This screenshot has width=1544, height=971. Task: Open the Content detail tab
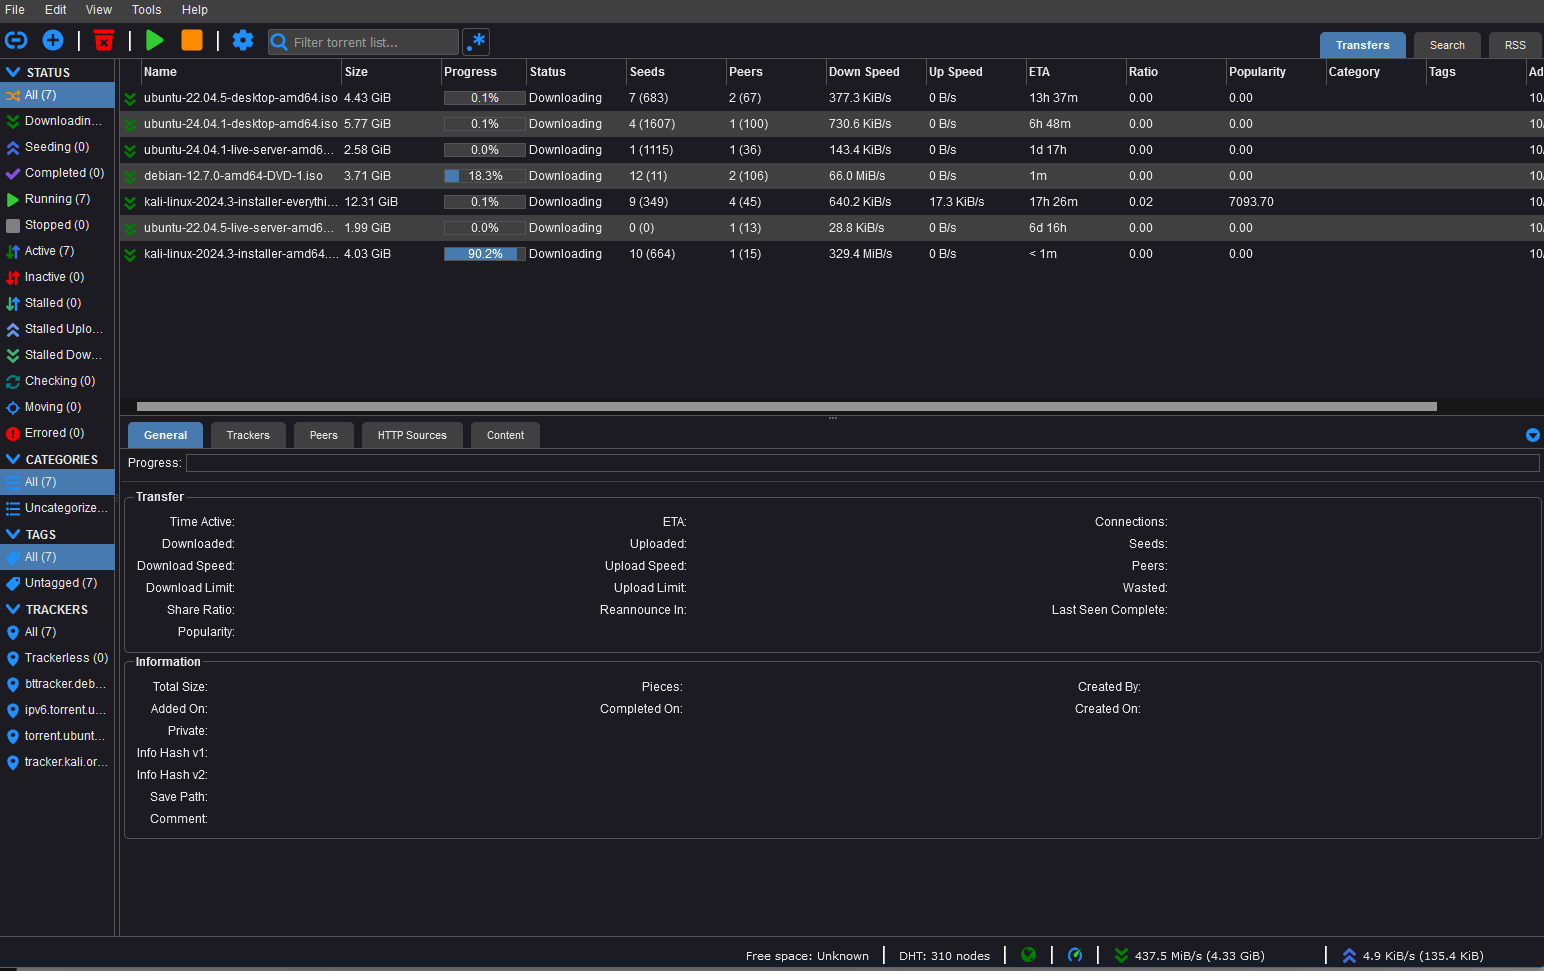505,435
